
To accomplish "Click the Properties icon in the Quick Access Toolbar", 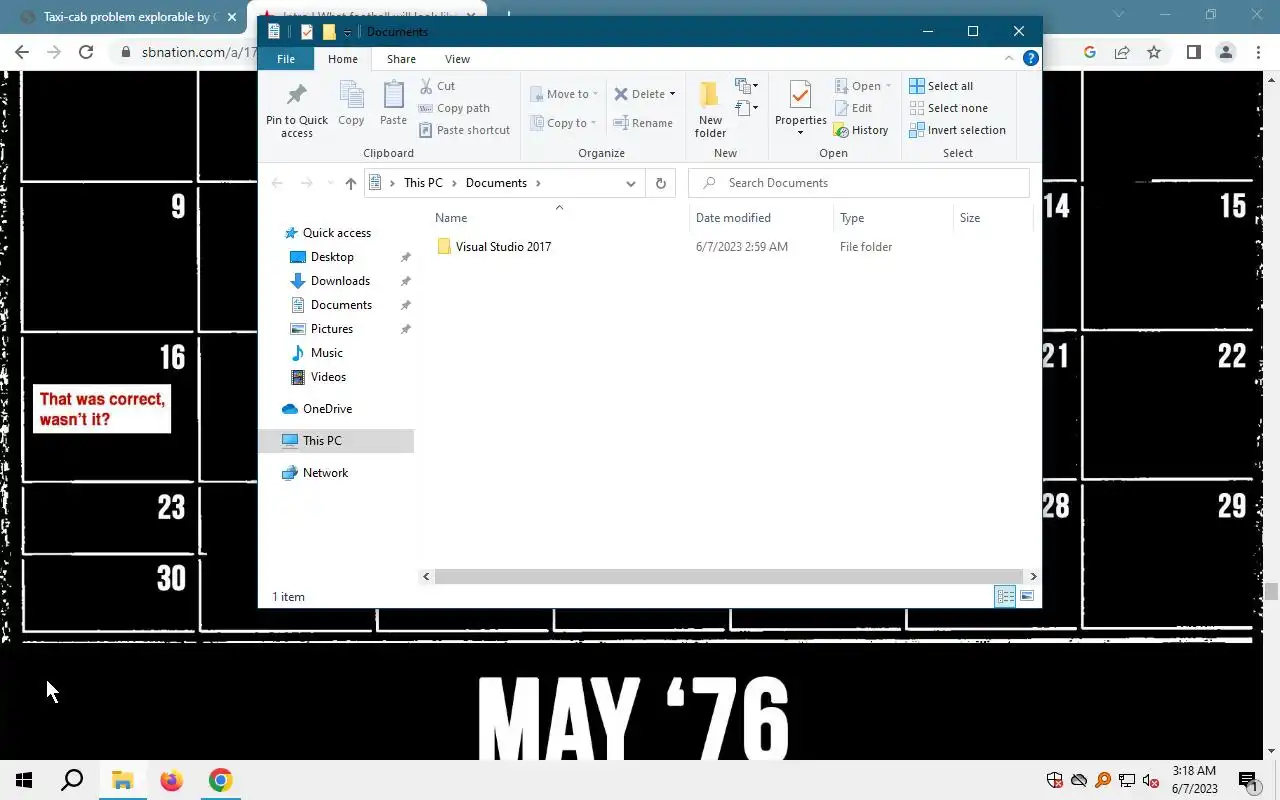I will coord(306,32).
